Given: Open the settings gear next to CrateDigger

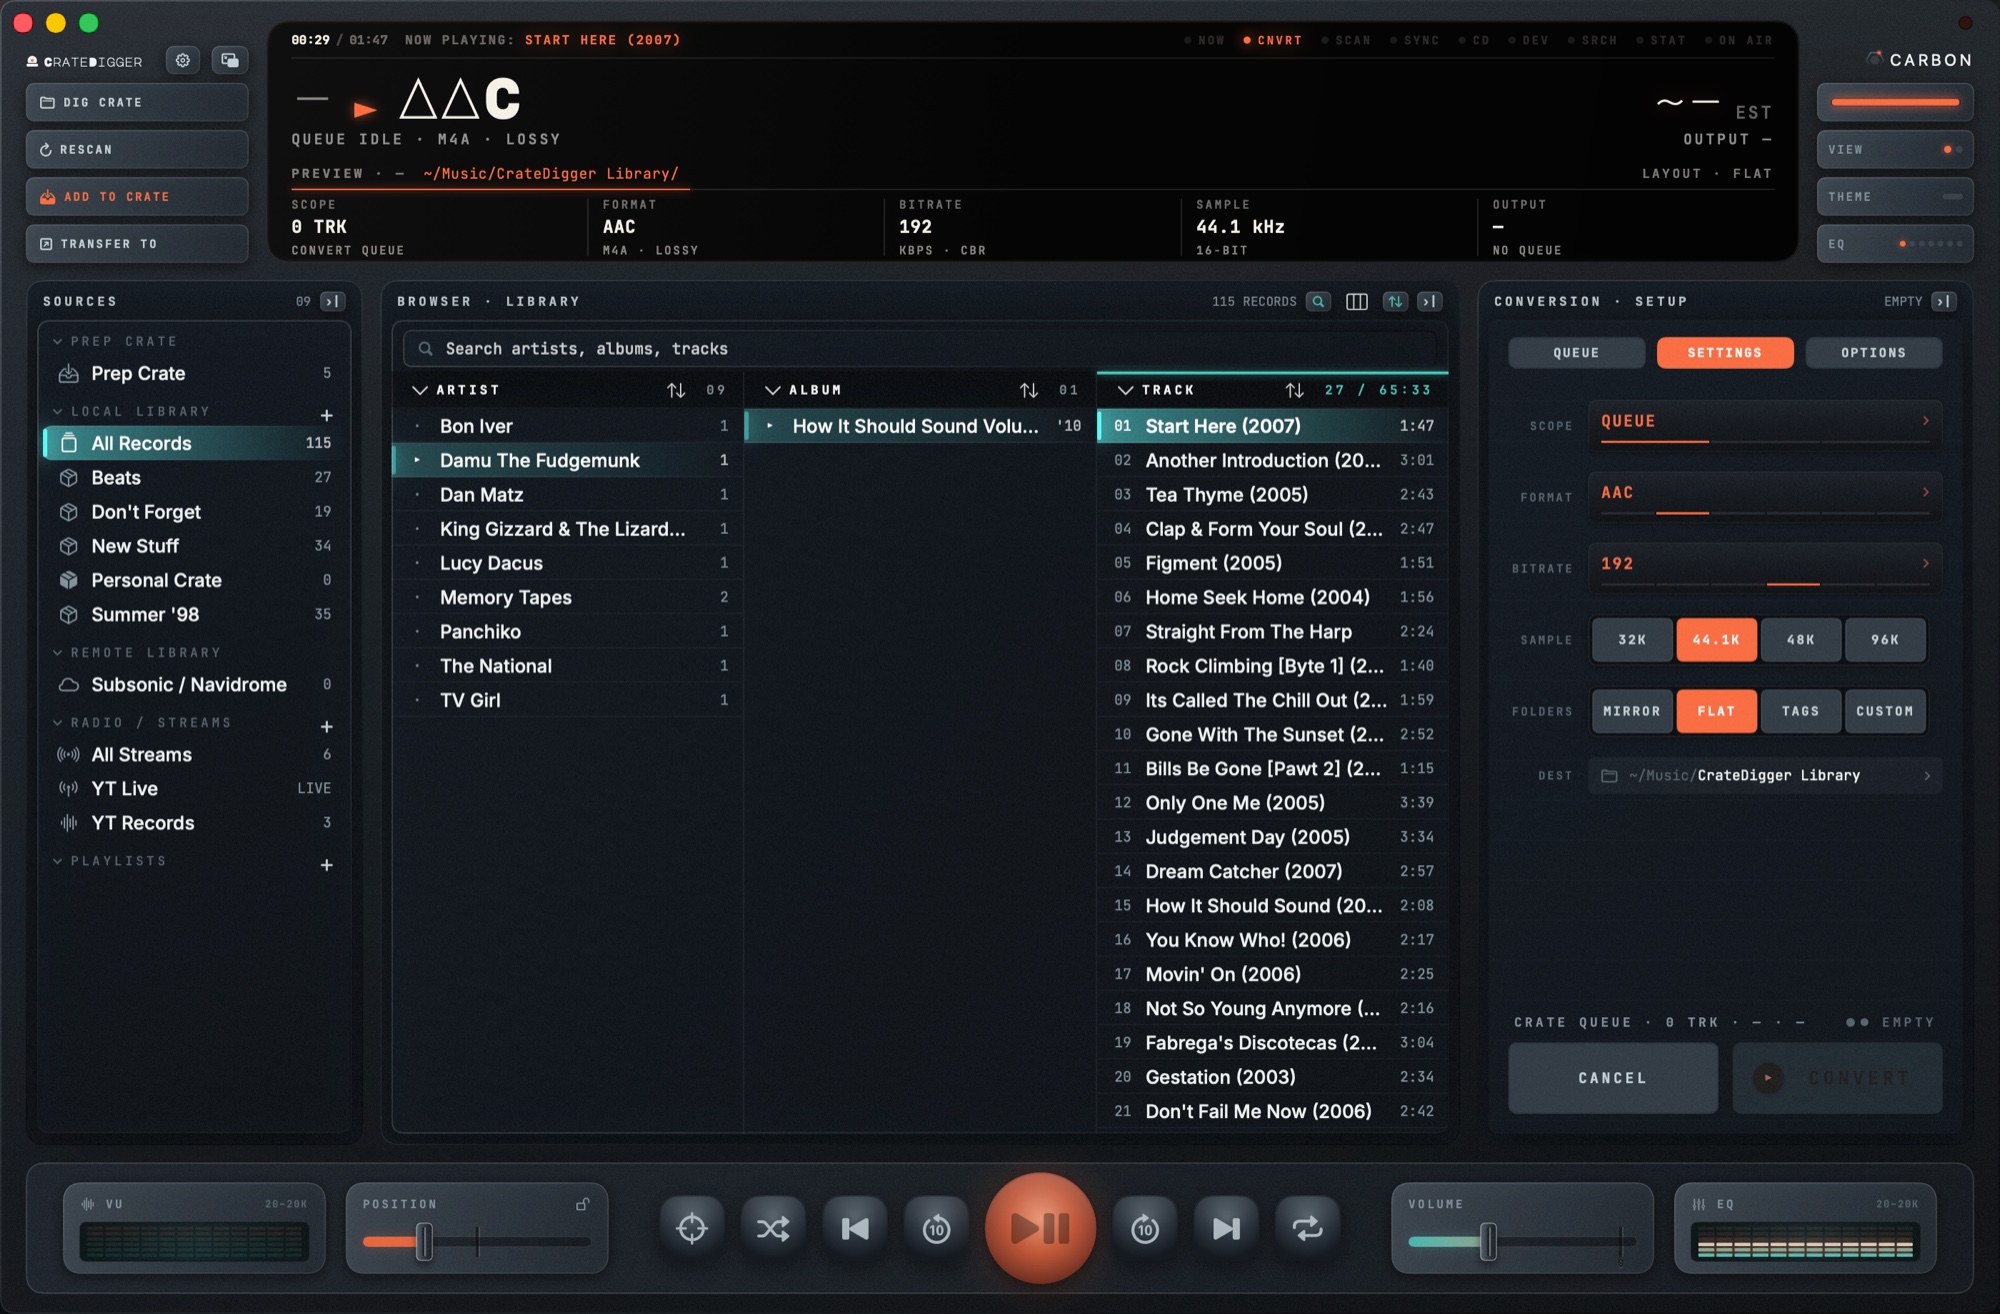Looking at the screenshot, I should coord(183,60).
